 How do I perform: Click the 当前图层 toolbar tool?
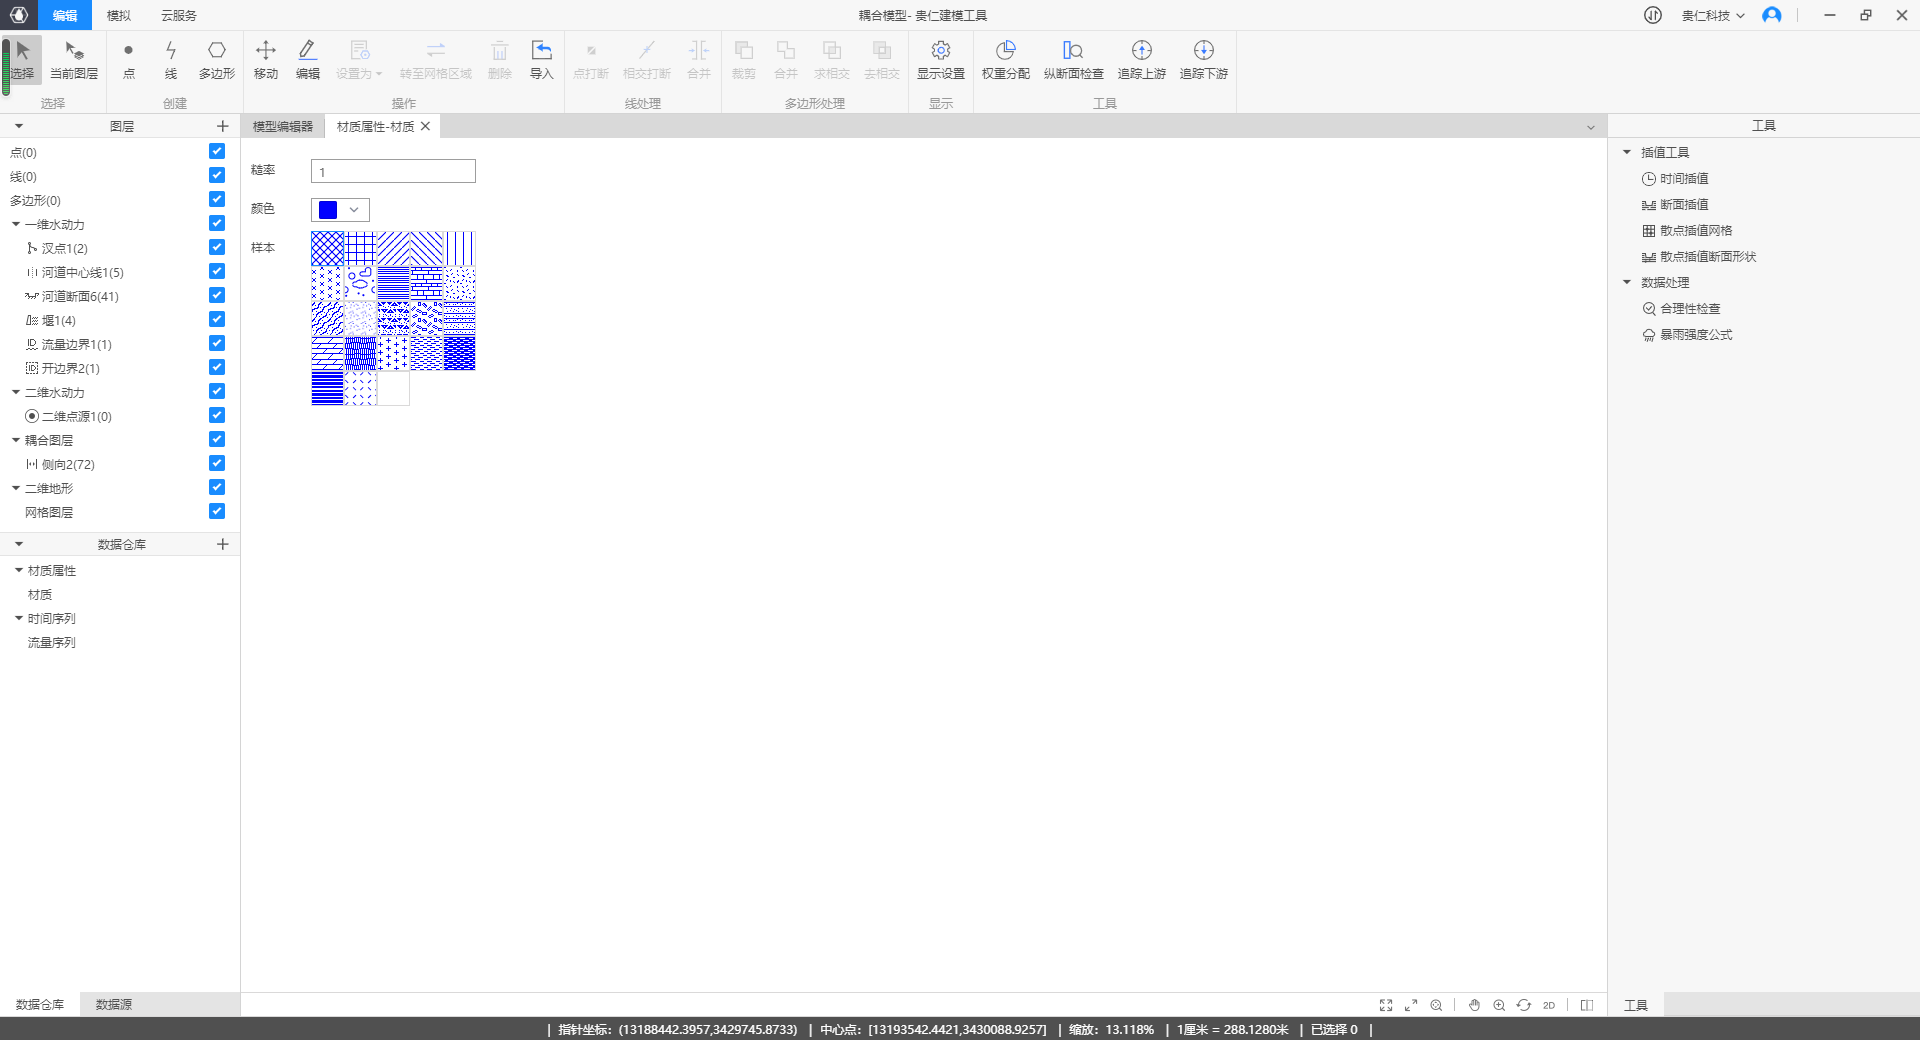click(x=74, y=60)
